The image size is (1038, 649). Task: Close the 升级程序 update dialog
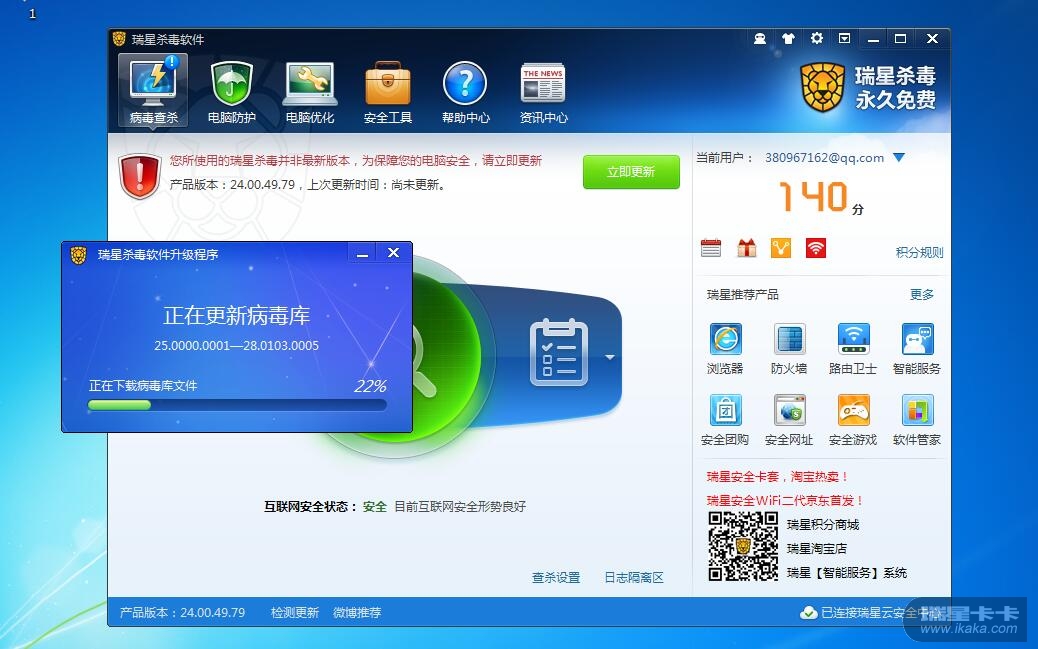click(393, 253)
